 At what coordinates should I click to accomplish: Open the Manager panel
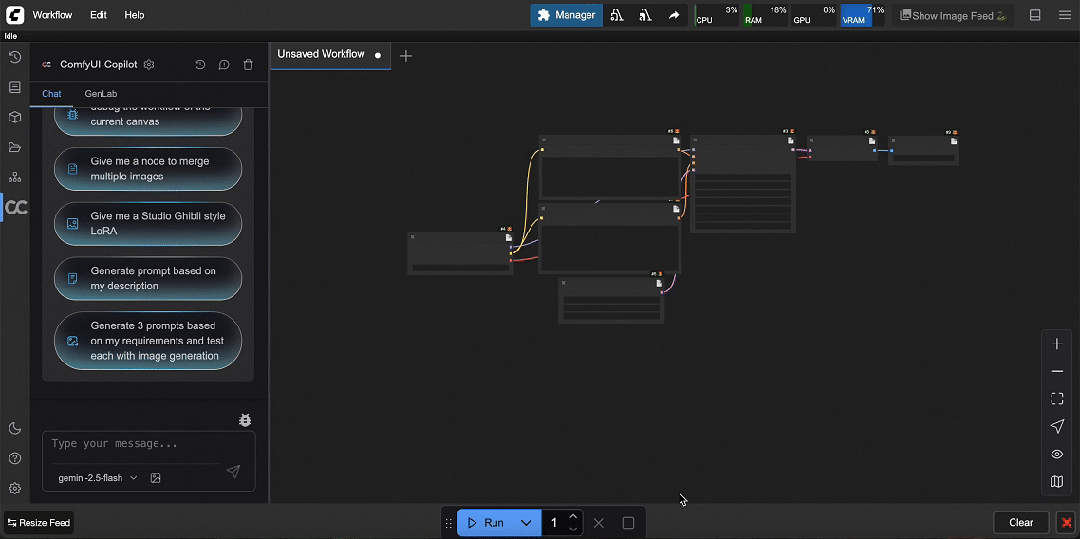pos(566,15)
